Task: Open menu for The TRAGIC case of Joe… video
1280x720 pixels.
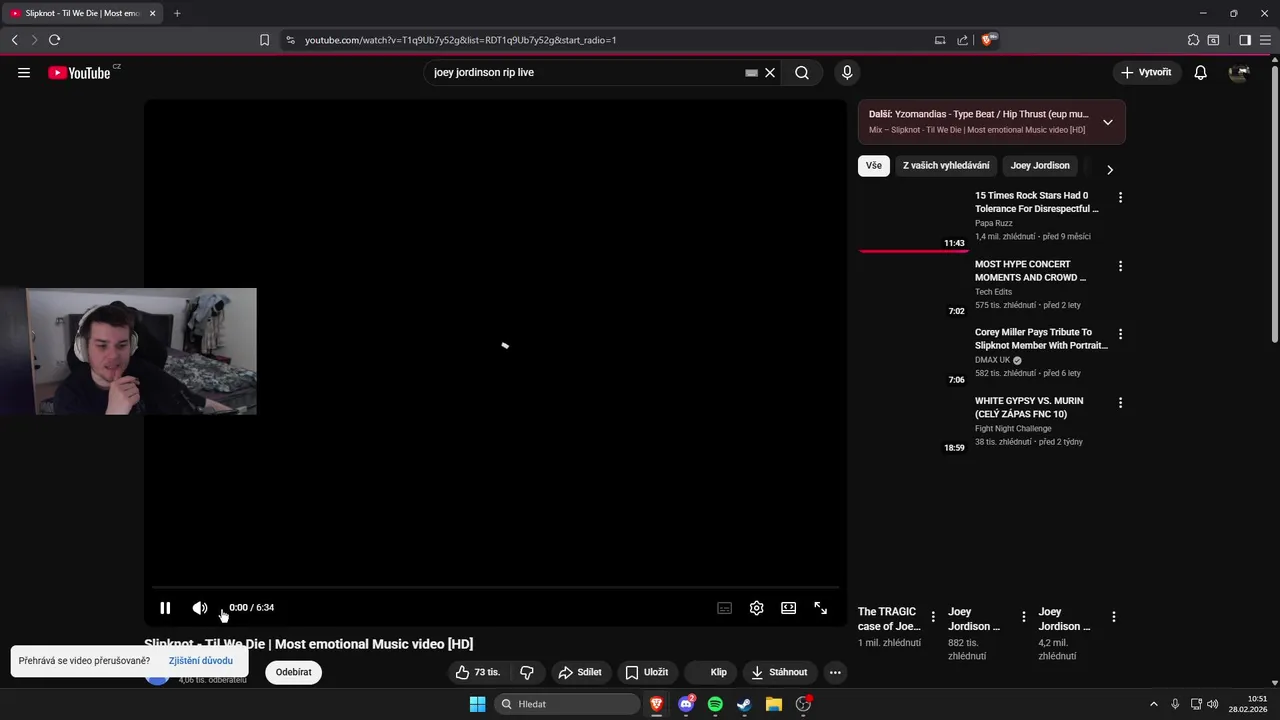Action: coord(933,617)
